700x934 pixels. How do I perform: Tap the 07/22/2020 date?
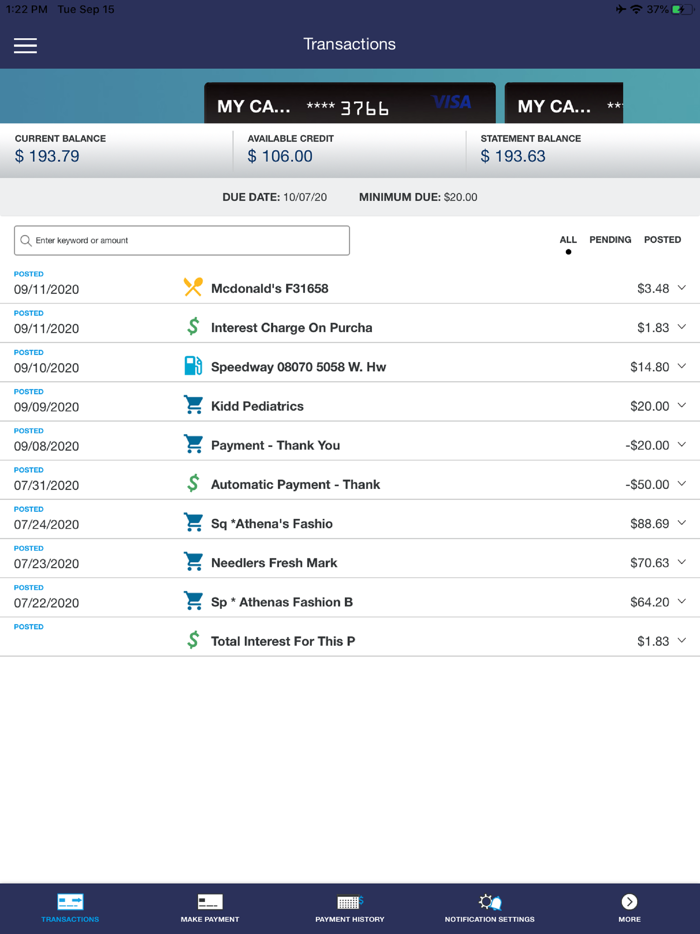click(46, 603)
